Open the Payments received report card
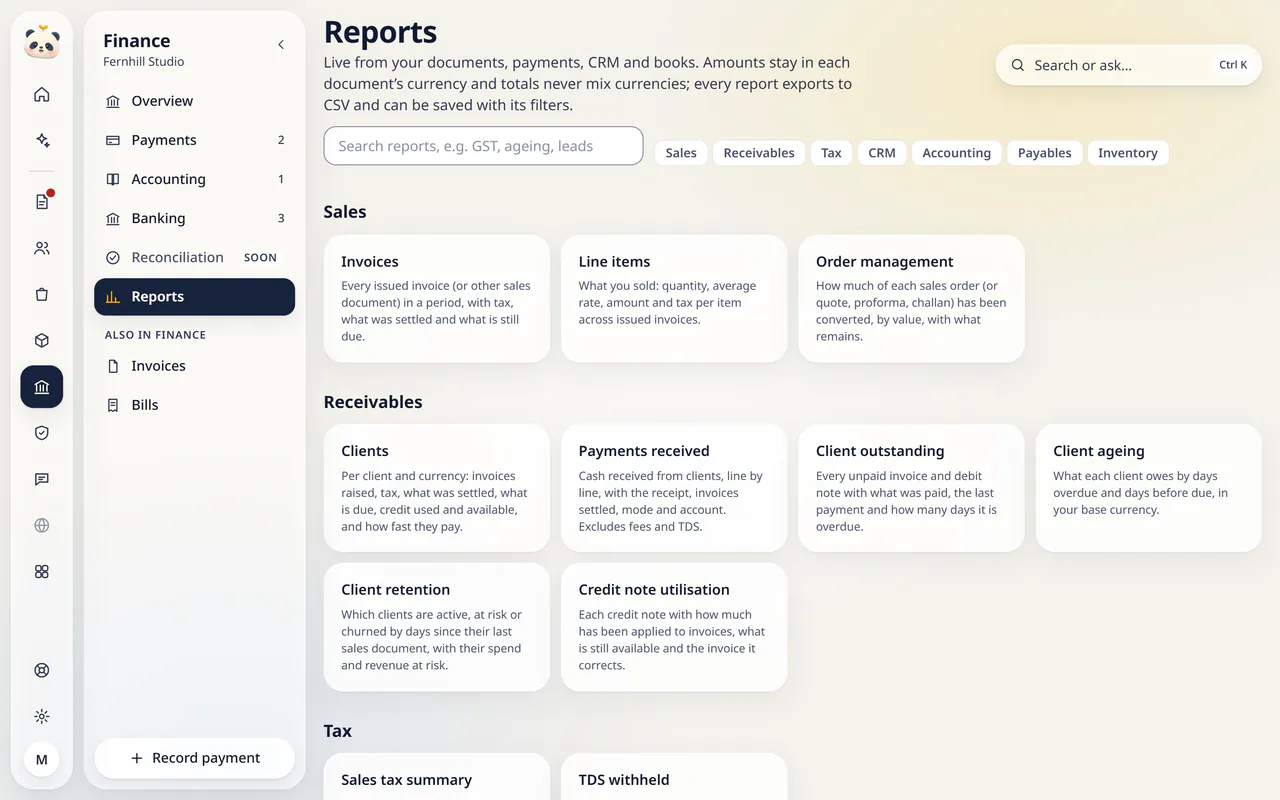The height and width of the screenshot is (800, 1280). (674, 488)
